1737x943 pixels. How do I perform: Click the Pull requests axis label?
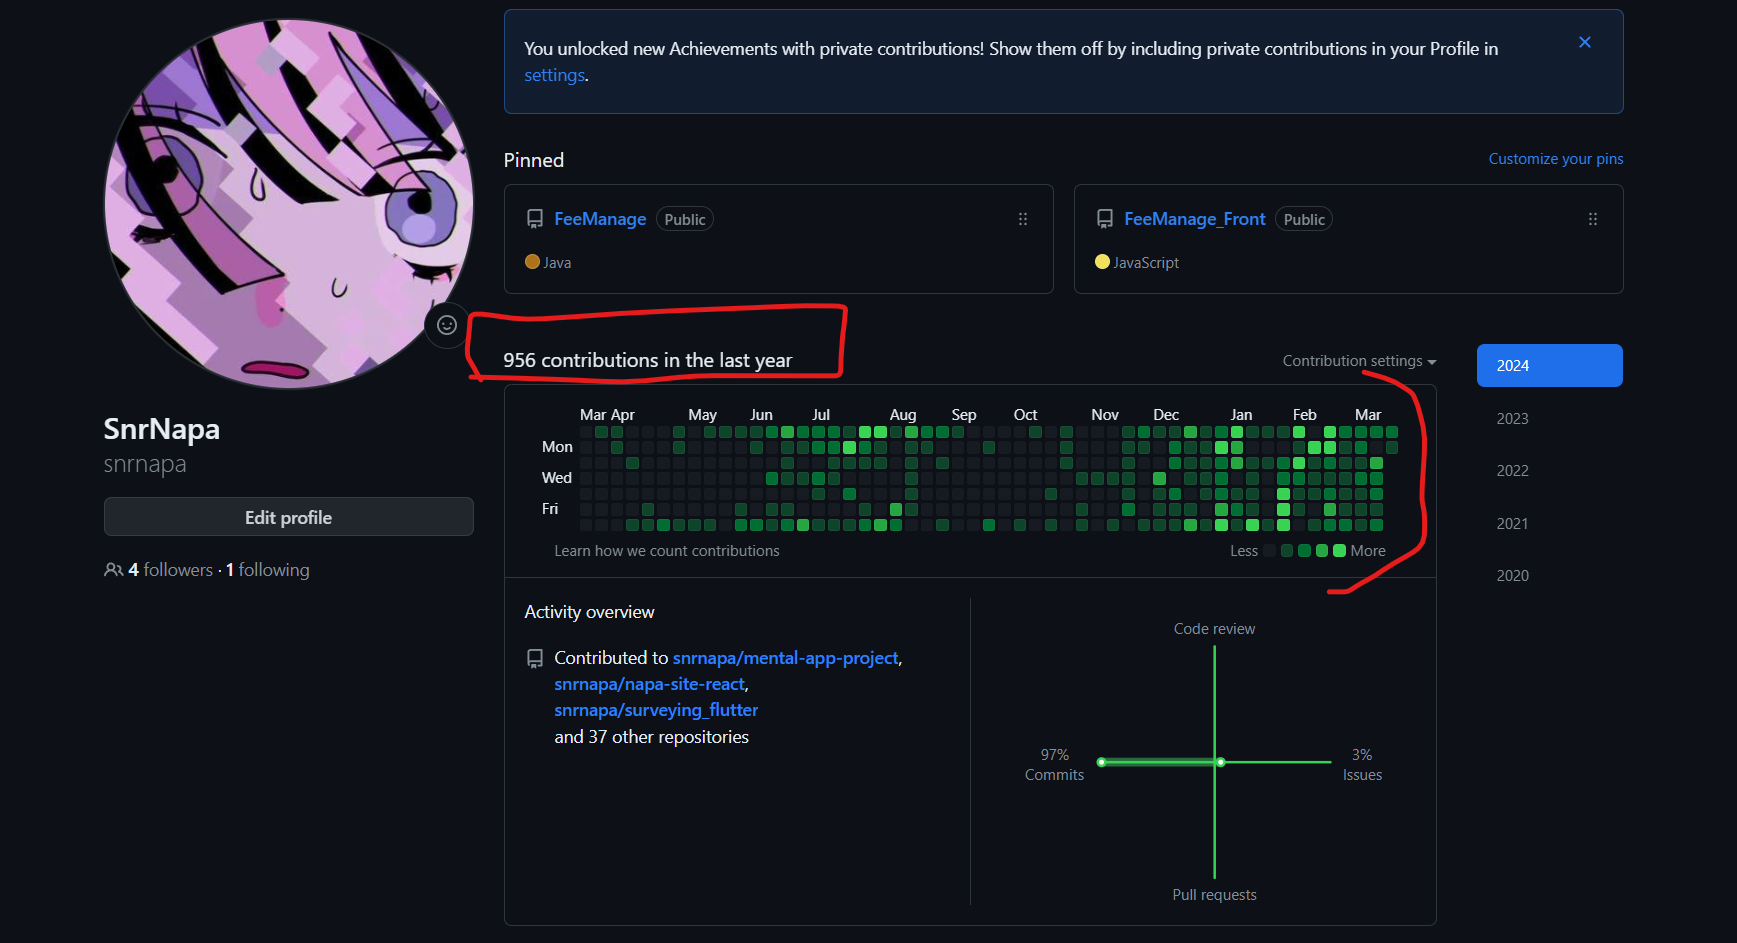click(x=1214, y=895)
